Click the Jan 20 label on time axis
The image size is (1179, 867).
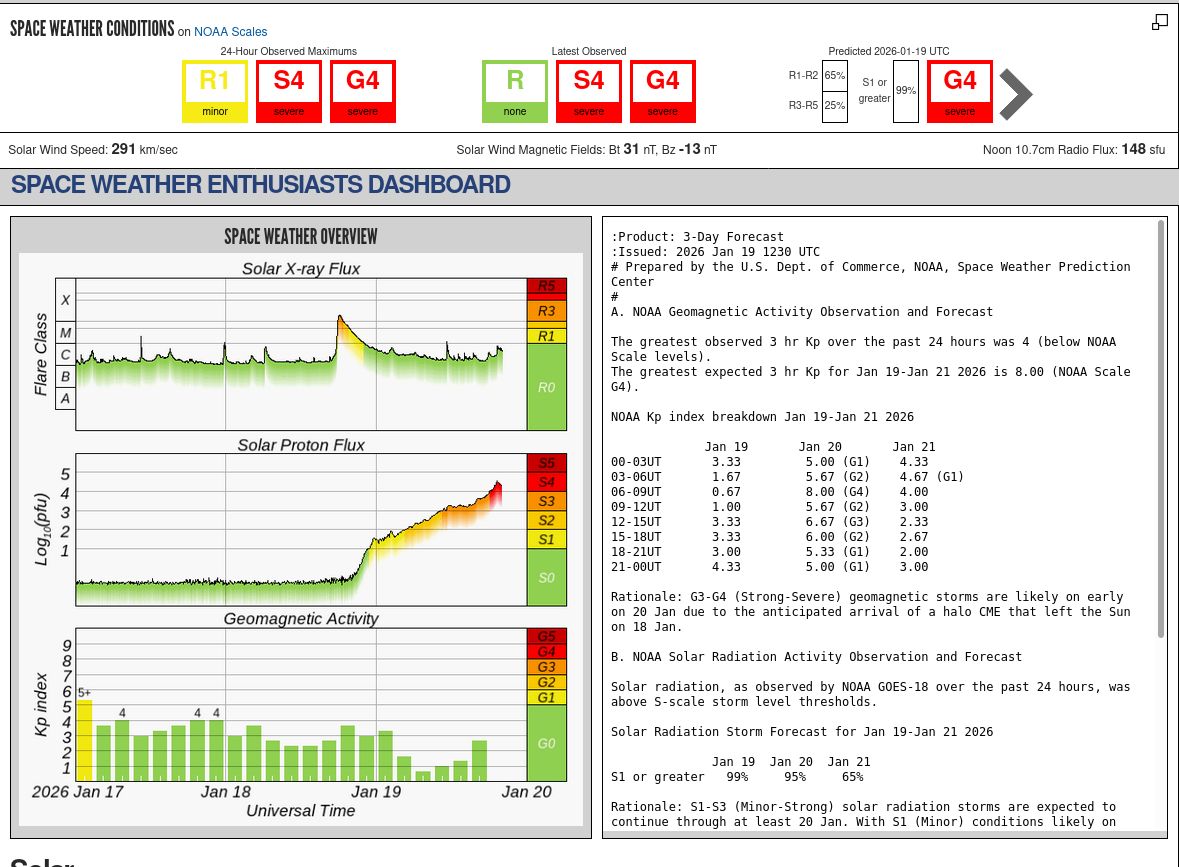point(526,792)
